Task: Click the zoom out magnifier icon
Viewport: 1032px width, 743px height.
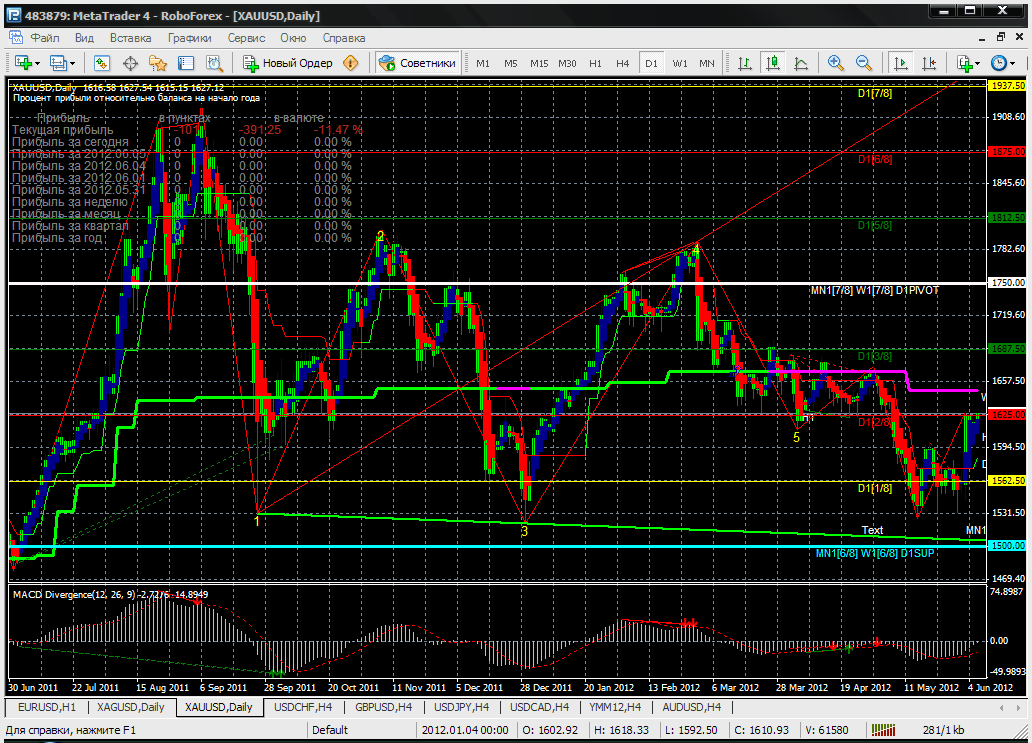Action: tap(864, 63)
